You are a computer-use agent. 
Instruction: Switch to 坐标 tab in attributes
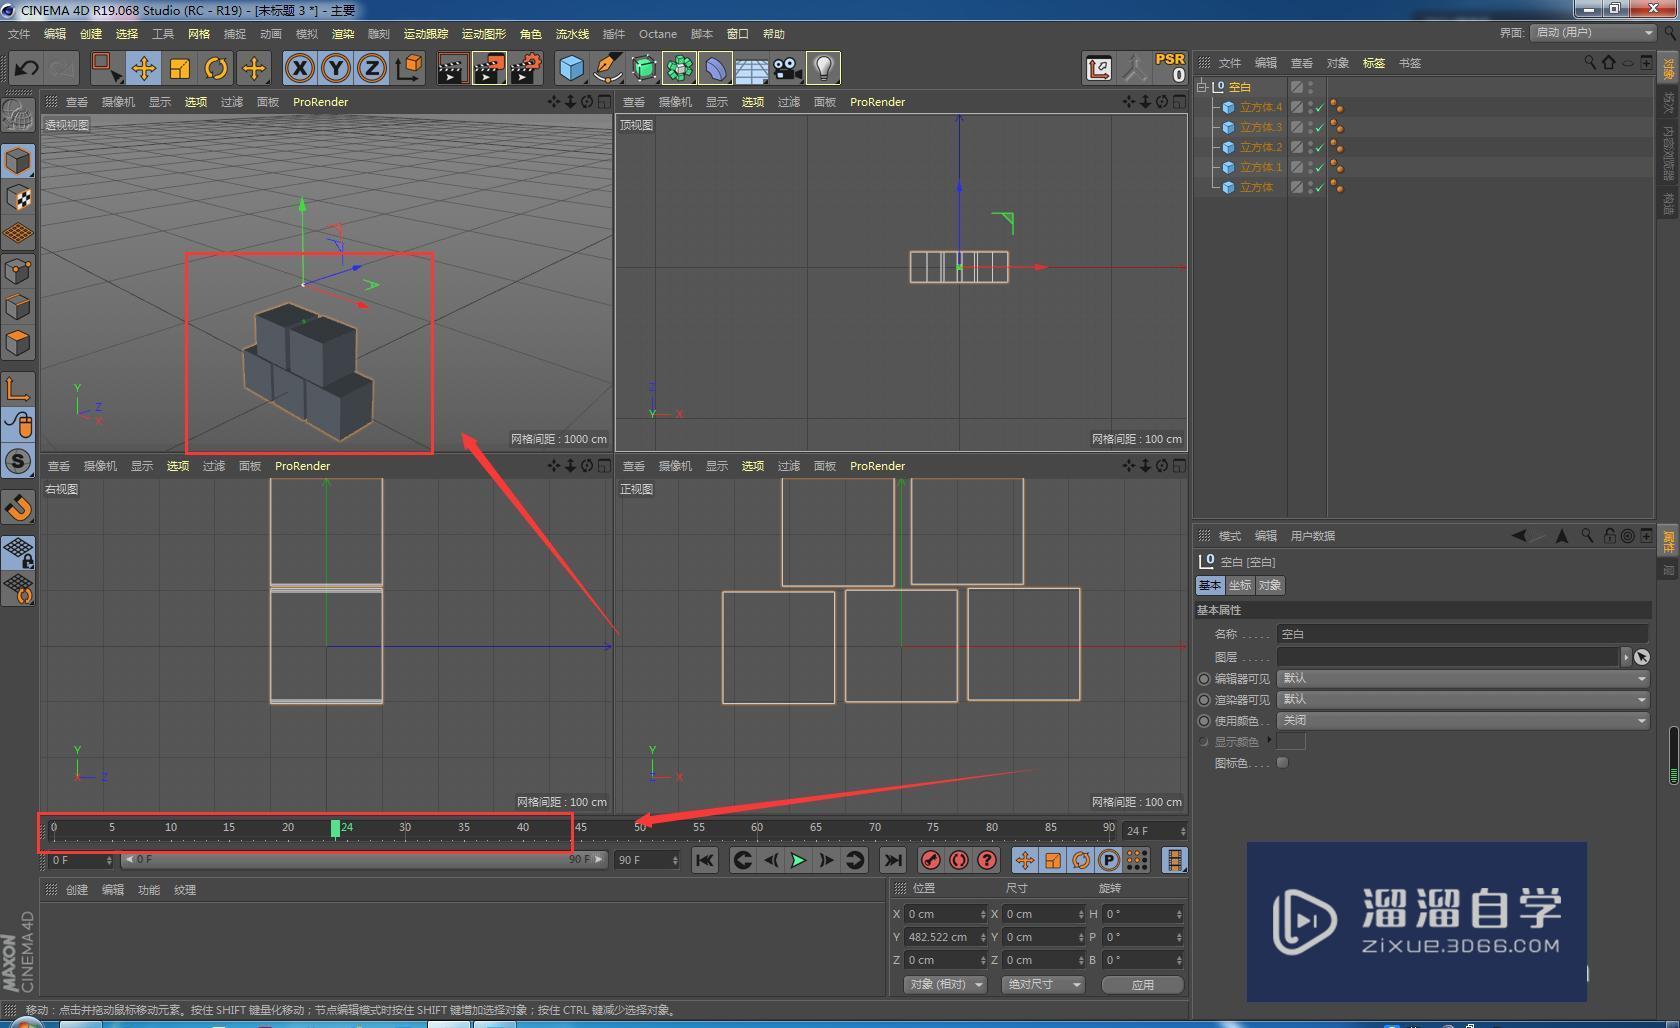click(x=1239, y=585)
